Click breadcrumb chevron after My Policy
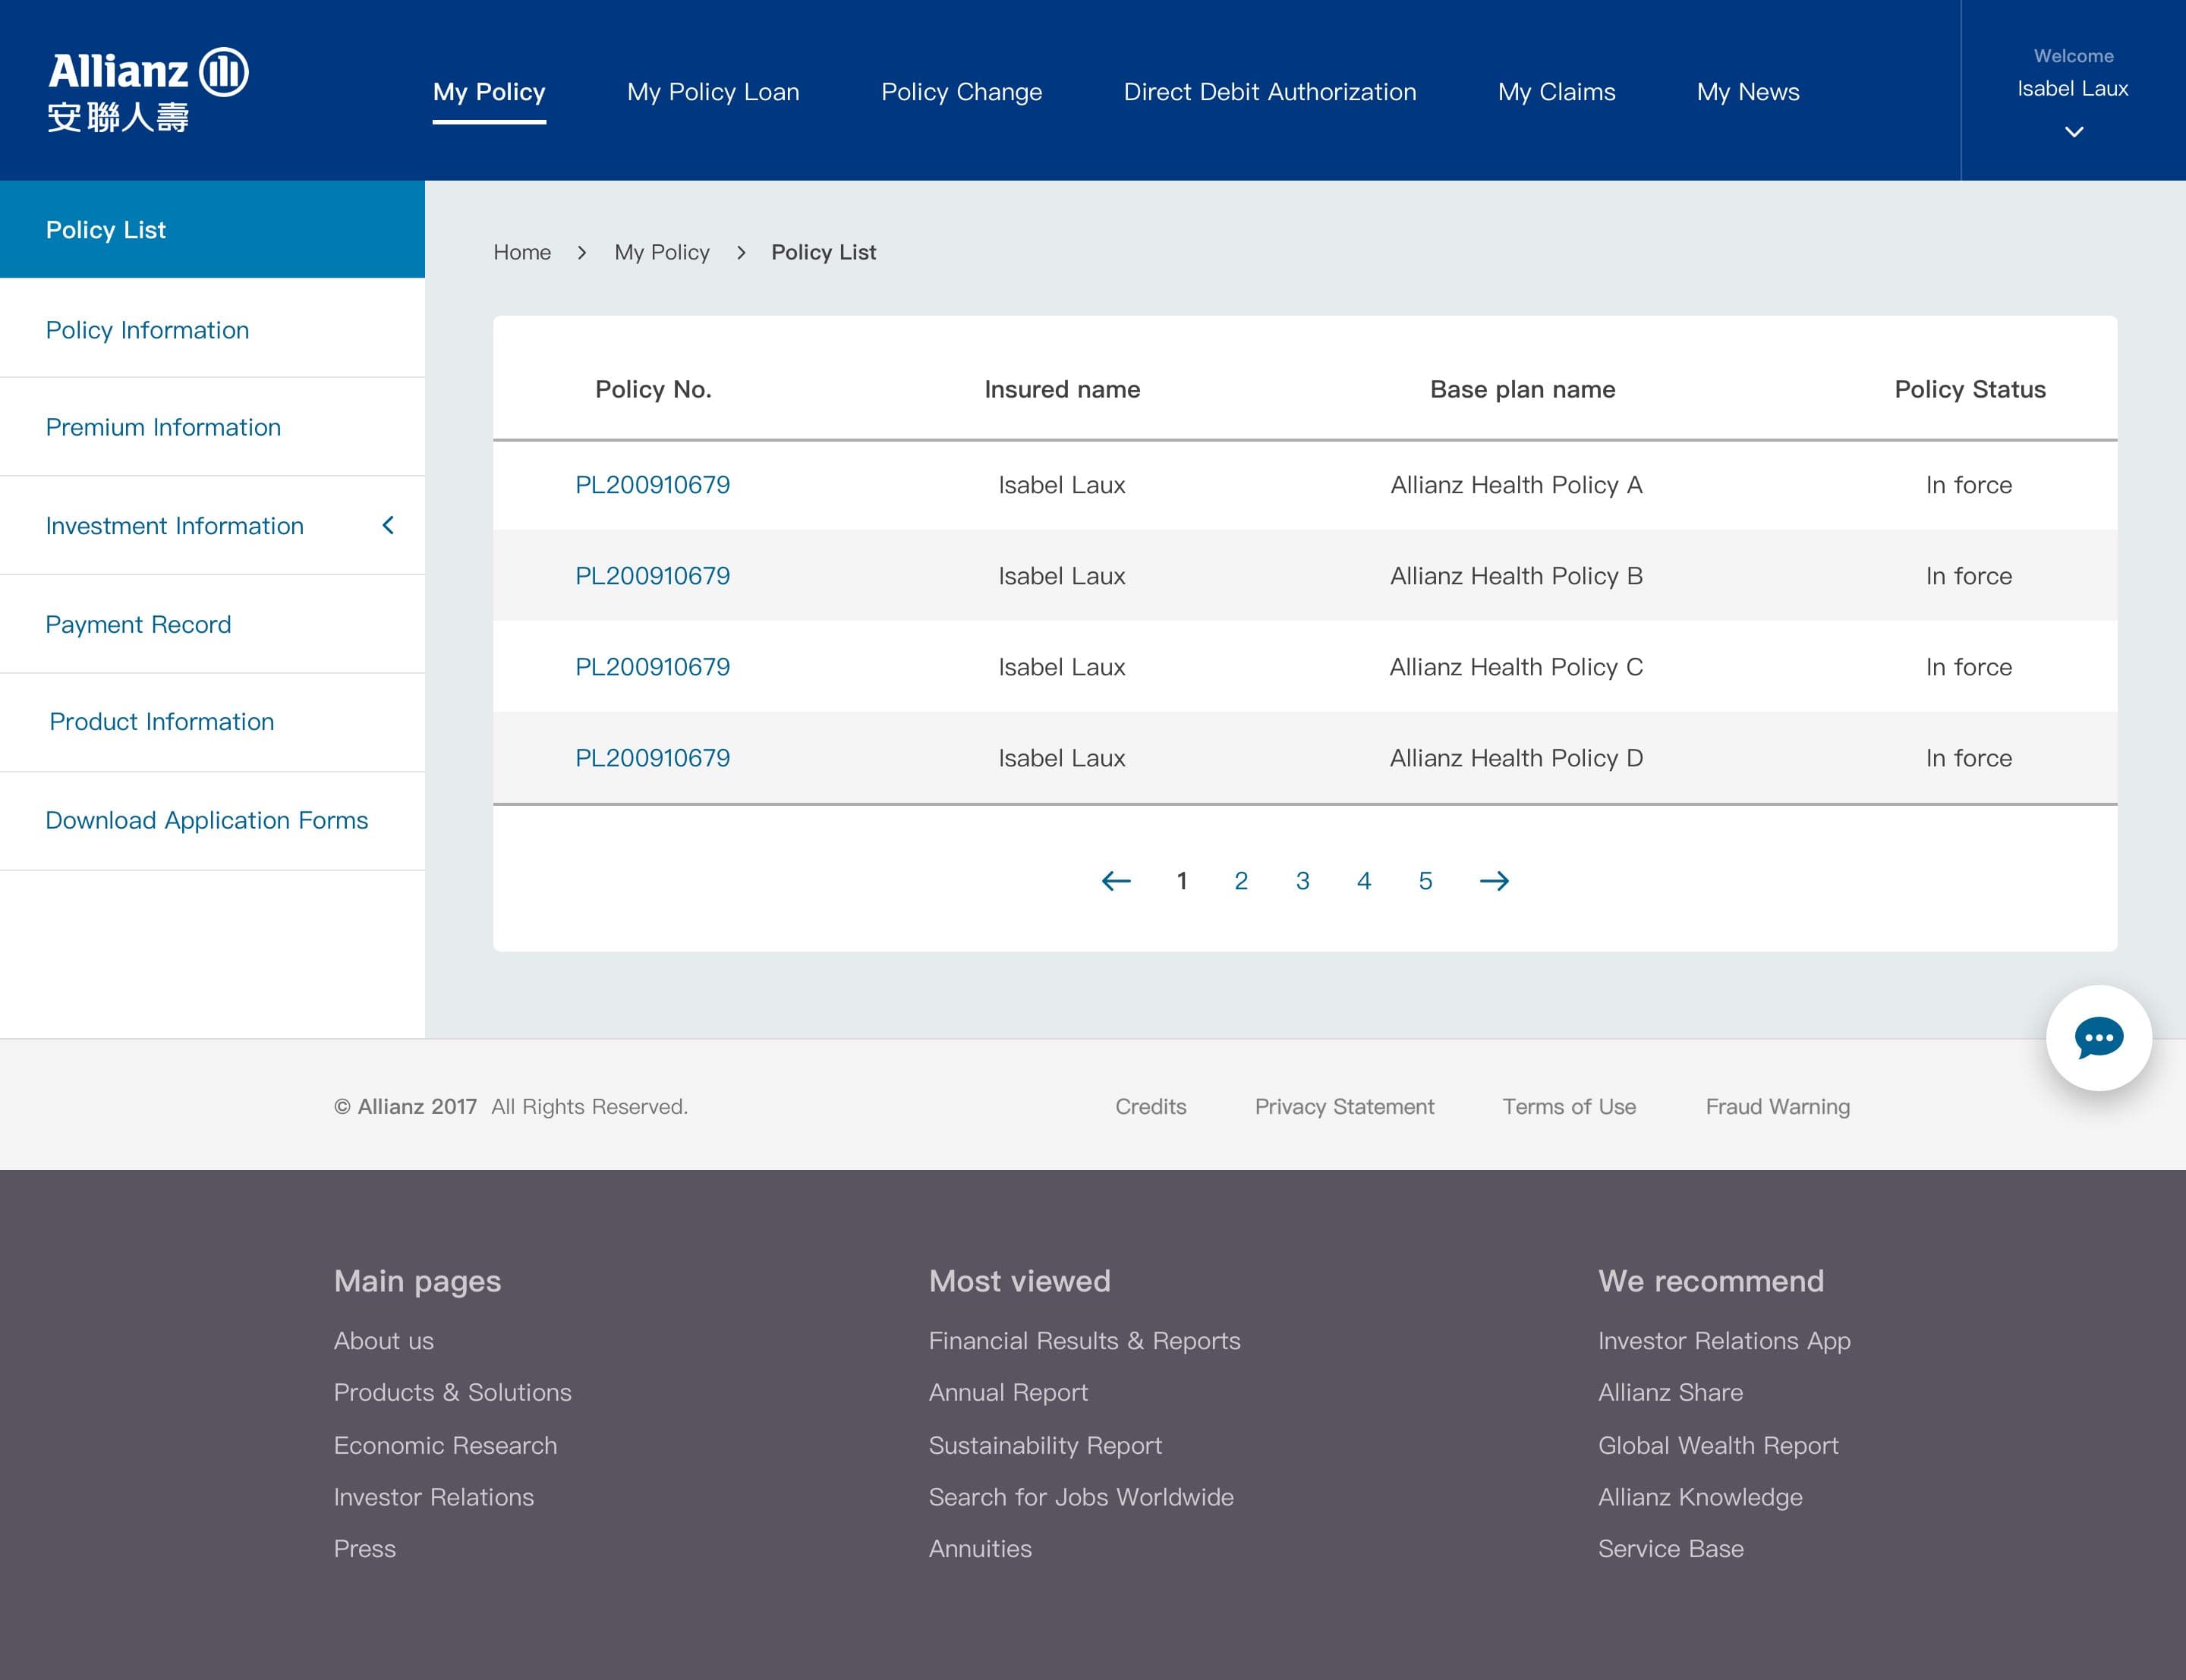Viewport: 2186px width, 1680px height. pyautogui.click(x=741, y=253)
